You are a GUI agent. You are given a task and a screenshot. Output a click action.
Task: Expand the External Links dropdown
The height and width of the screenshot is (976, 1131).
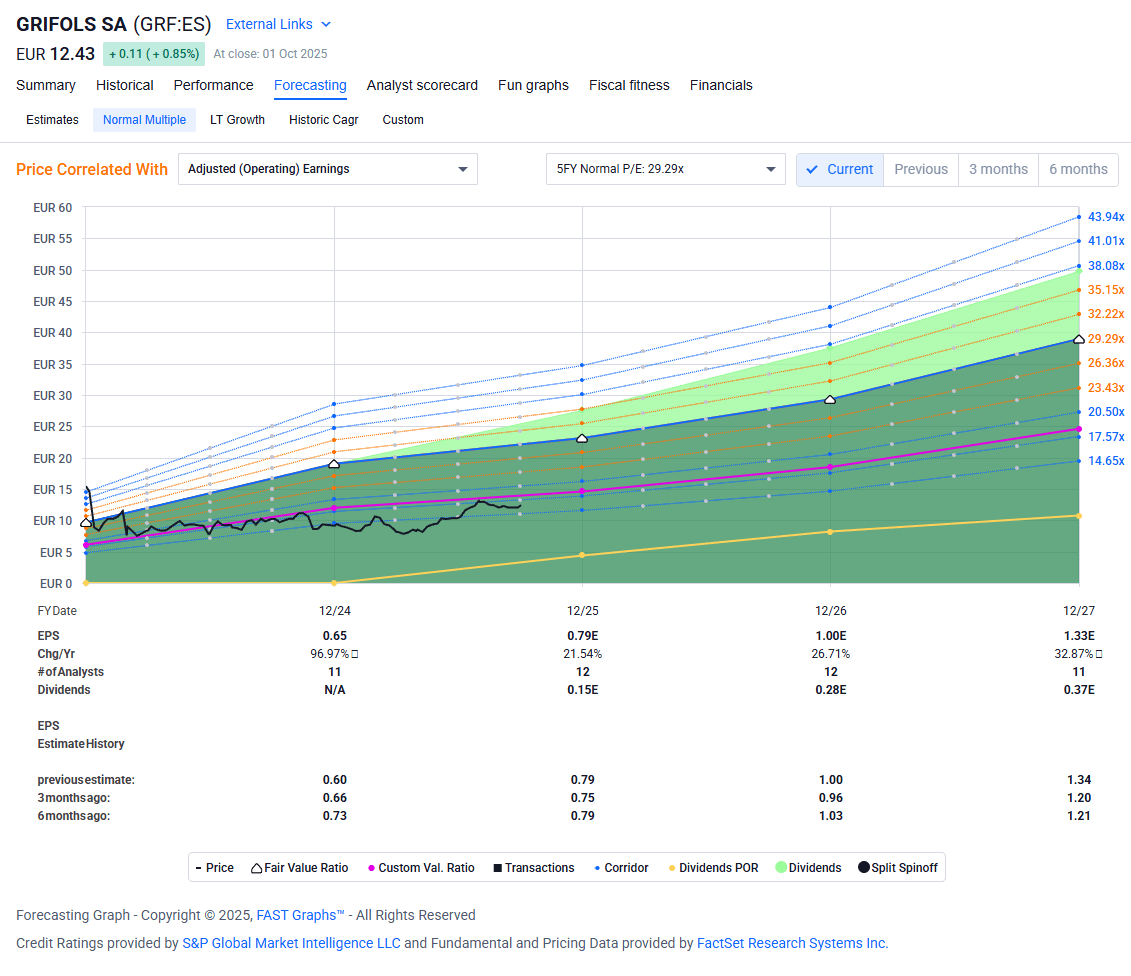coord(277,24)
